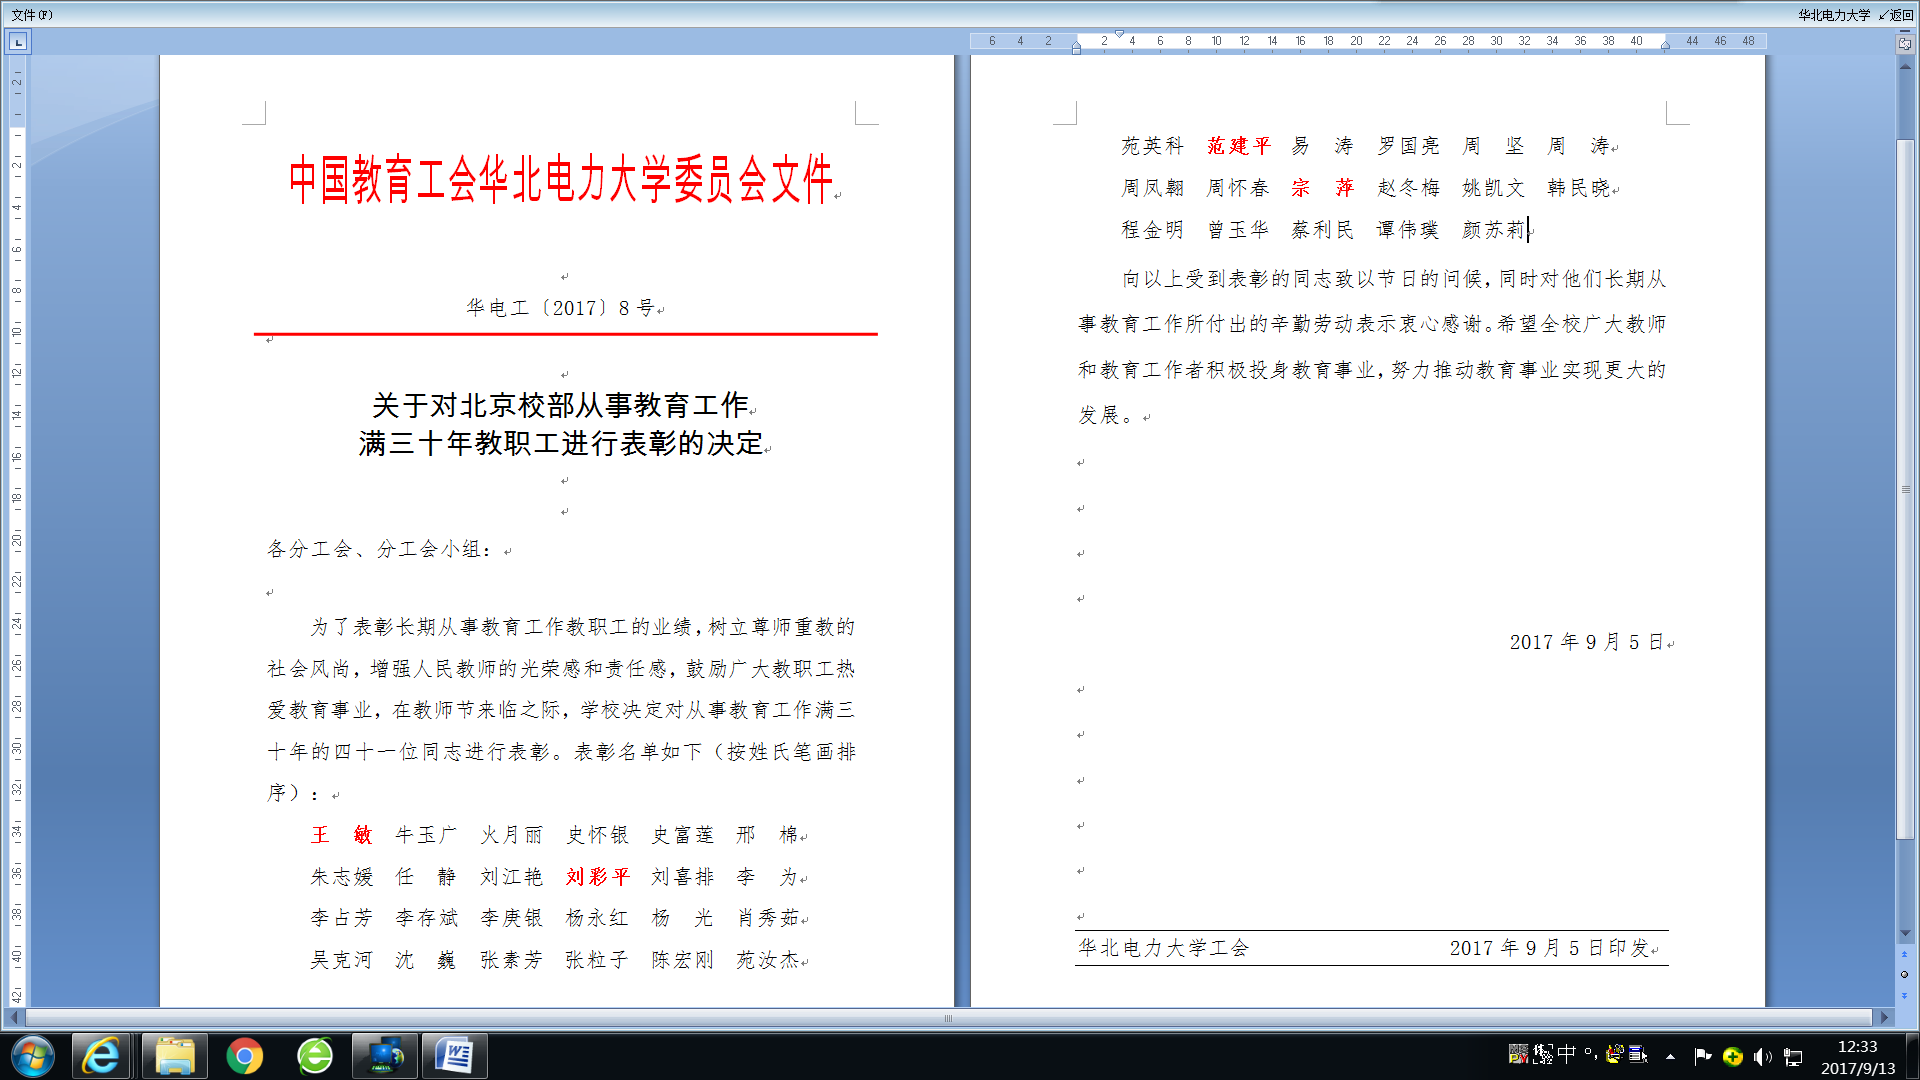1920x1080 pixels.
Task: Click the IME menu list icon with cursor
Action: pos(1638,1054)
